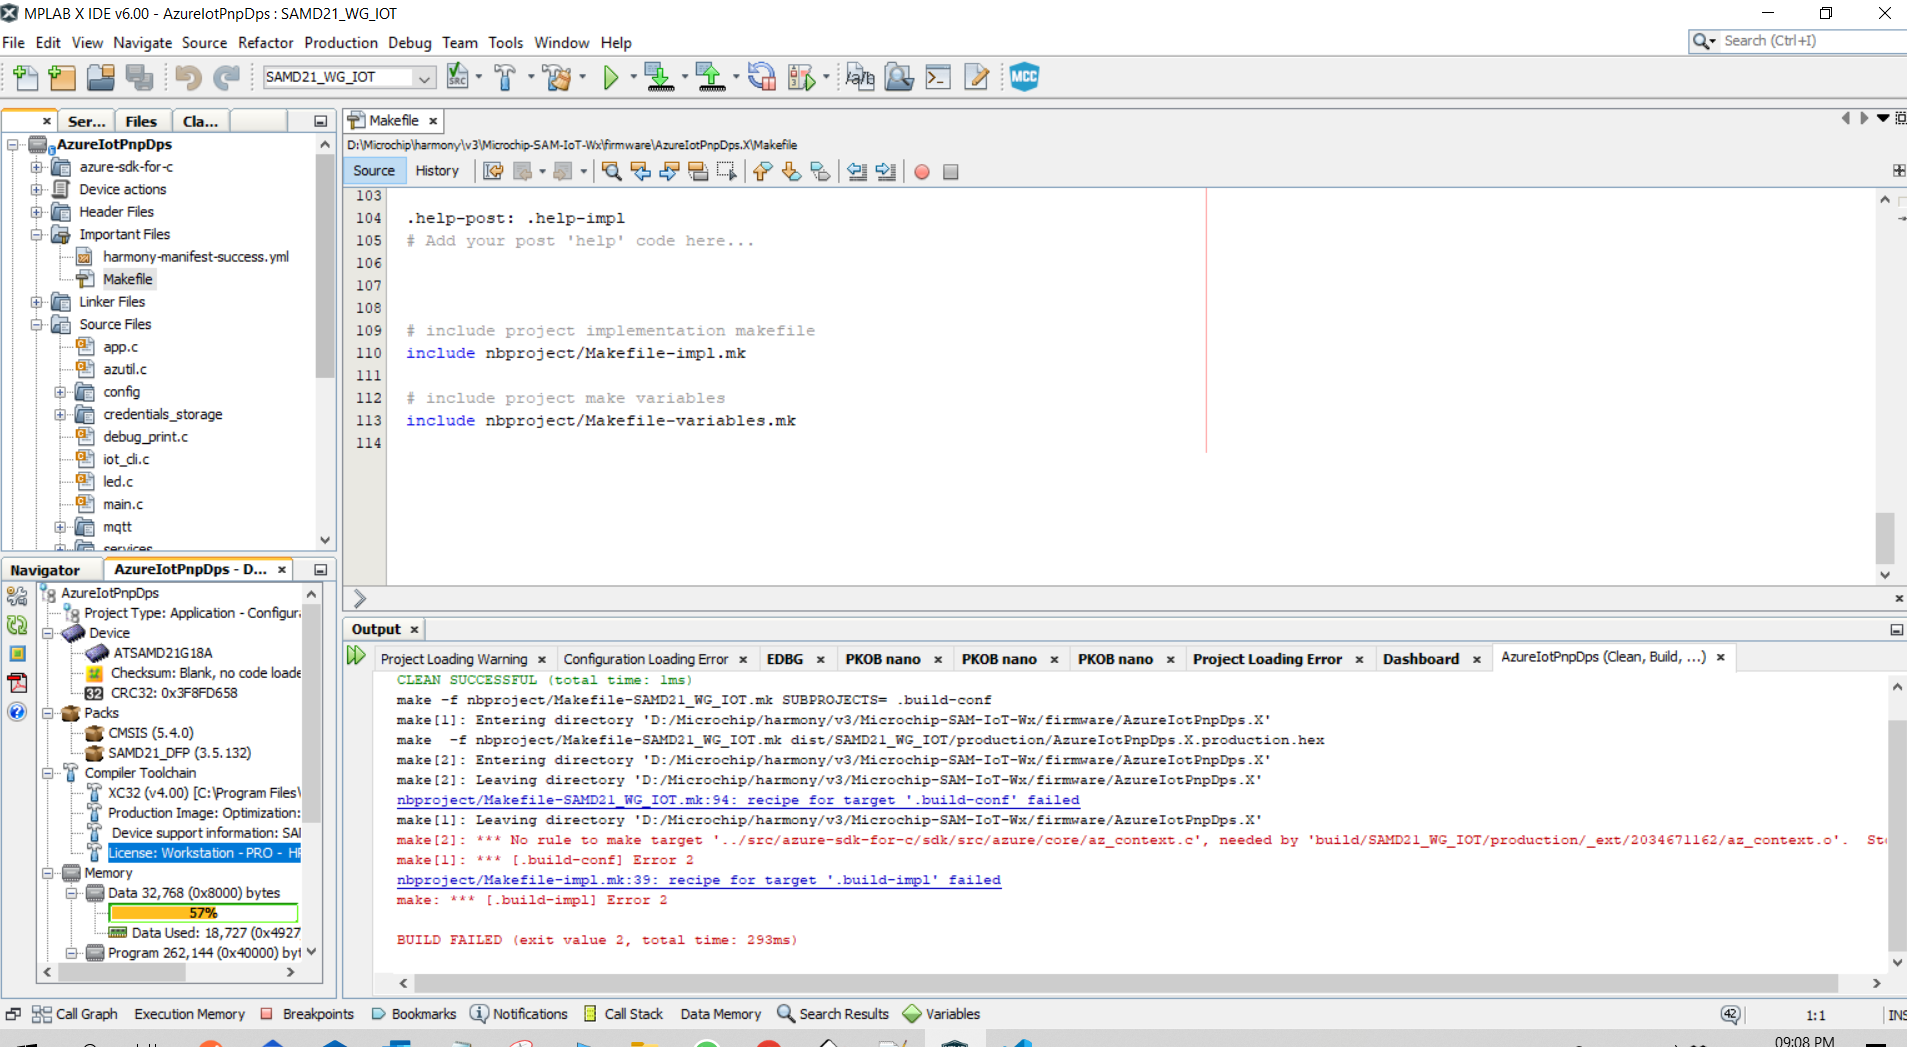Image resolution: width=1907 pixels, height=1047 pixels.
Task: Open the MCC tool from the toolbar
Action: pos(1025,77)
